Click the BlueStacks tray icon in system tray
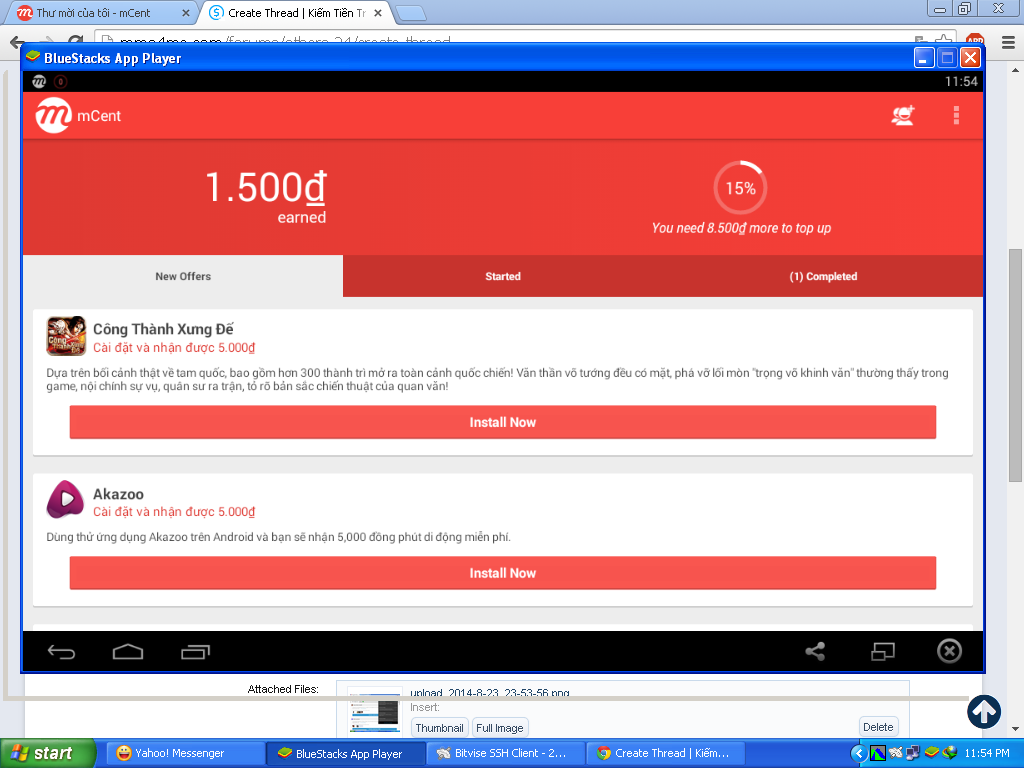1024x768 pixels. point(932,753)
